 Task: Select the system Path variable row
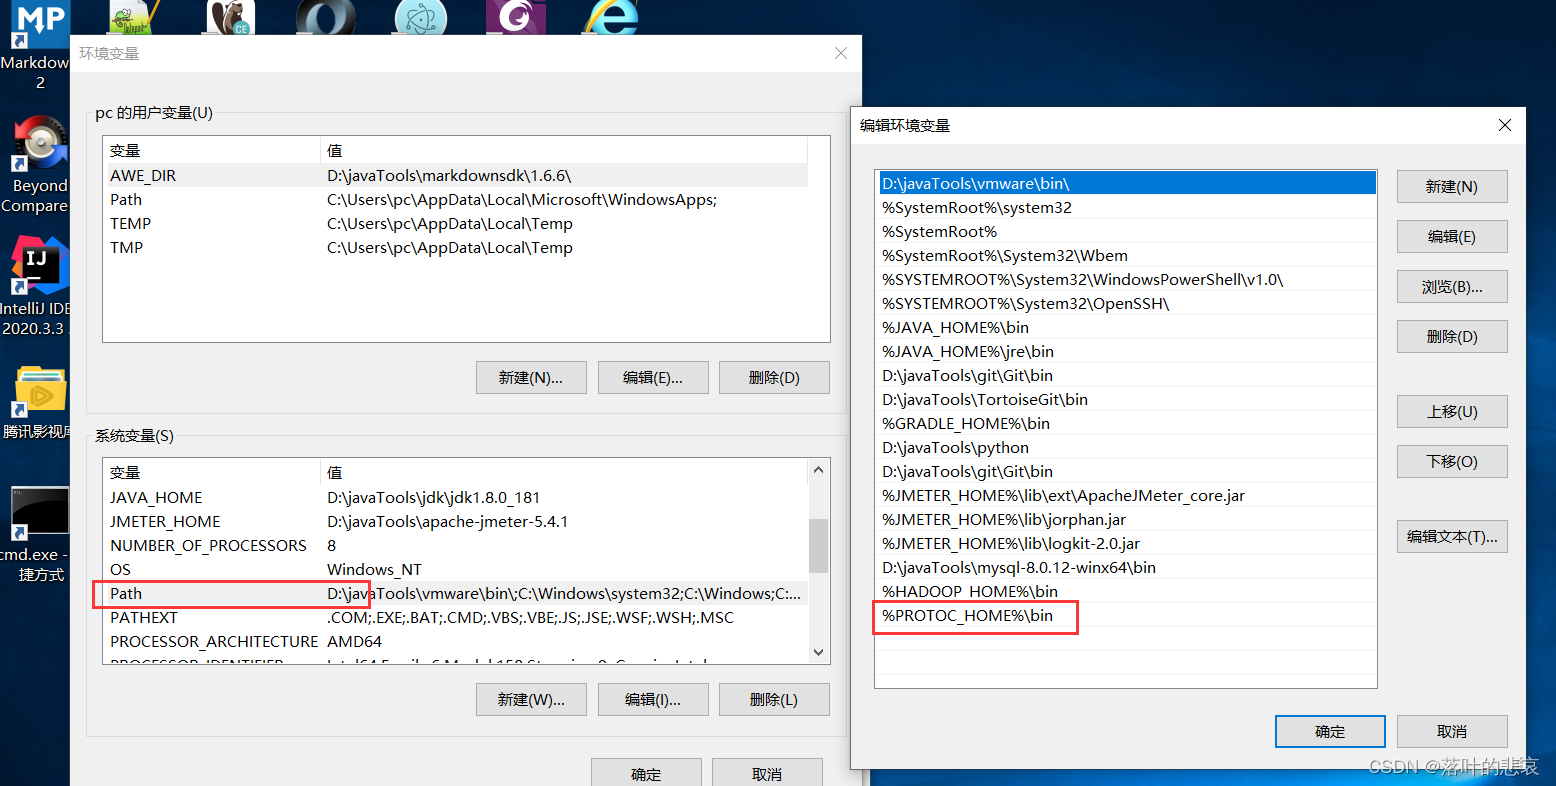(x=455, y=593)
